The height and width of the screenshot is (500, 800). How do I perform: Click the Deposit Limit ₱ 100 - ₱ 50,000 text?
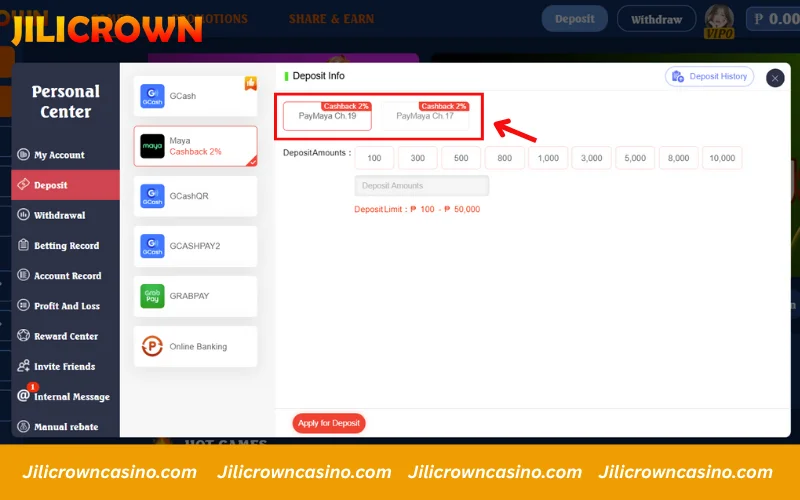pyautogui.click(x=417, y=209)
